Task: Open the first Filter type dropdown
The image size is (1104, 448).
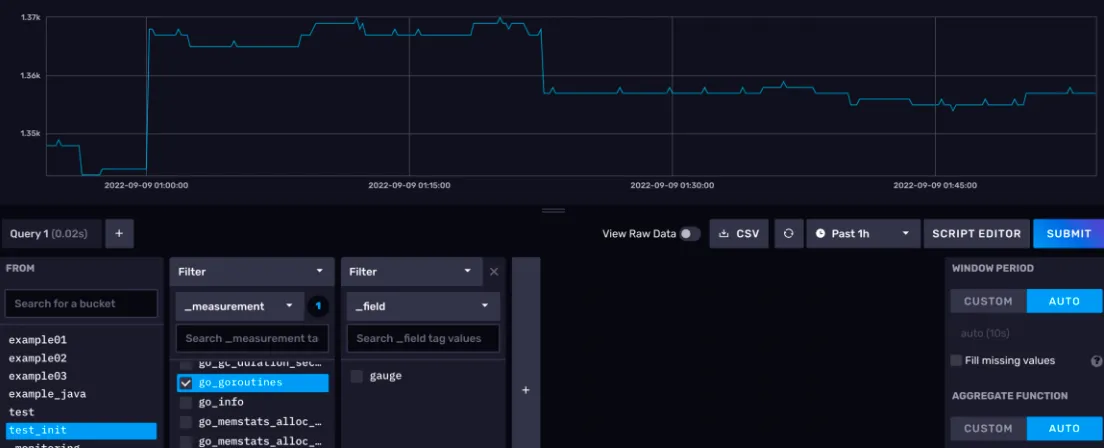Action: 251,271
